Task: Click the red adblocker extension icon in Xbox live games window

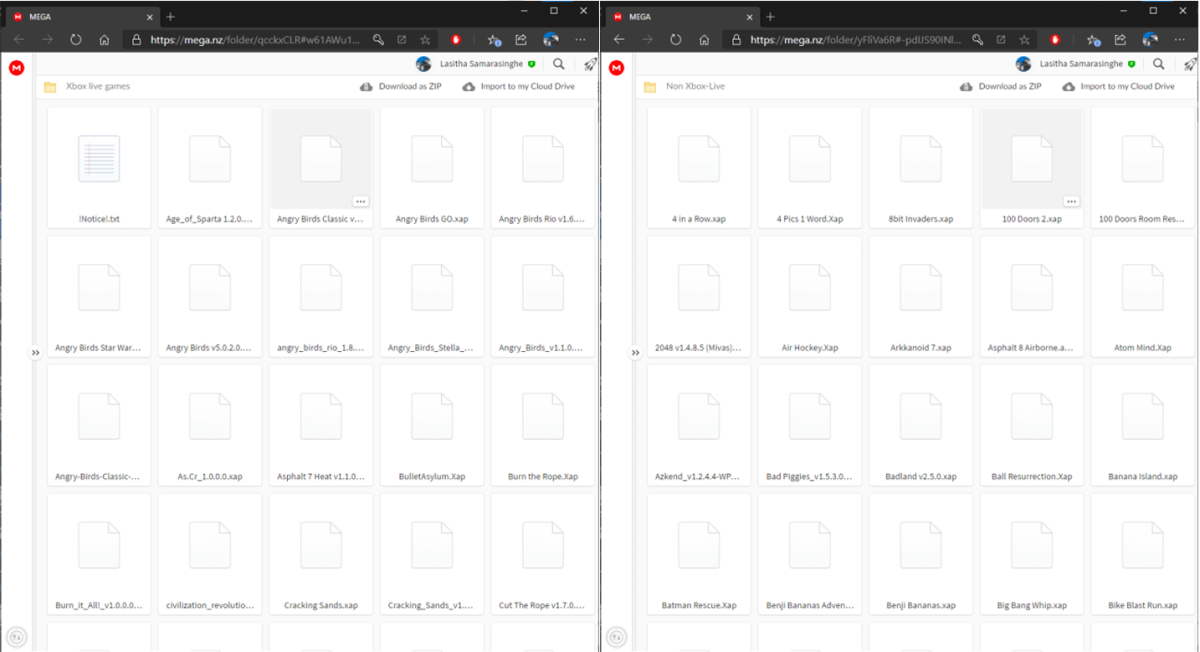Action: click(x=455, y=40)
